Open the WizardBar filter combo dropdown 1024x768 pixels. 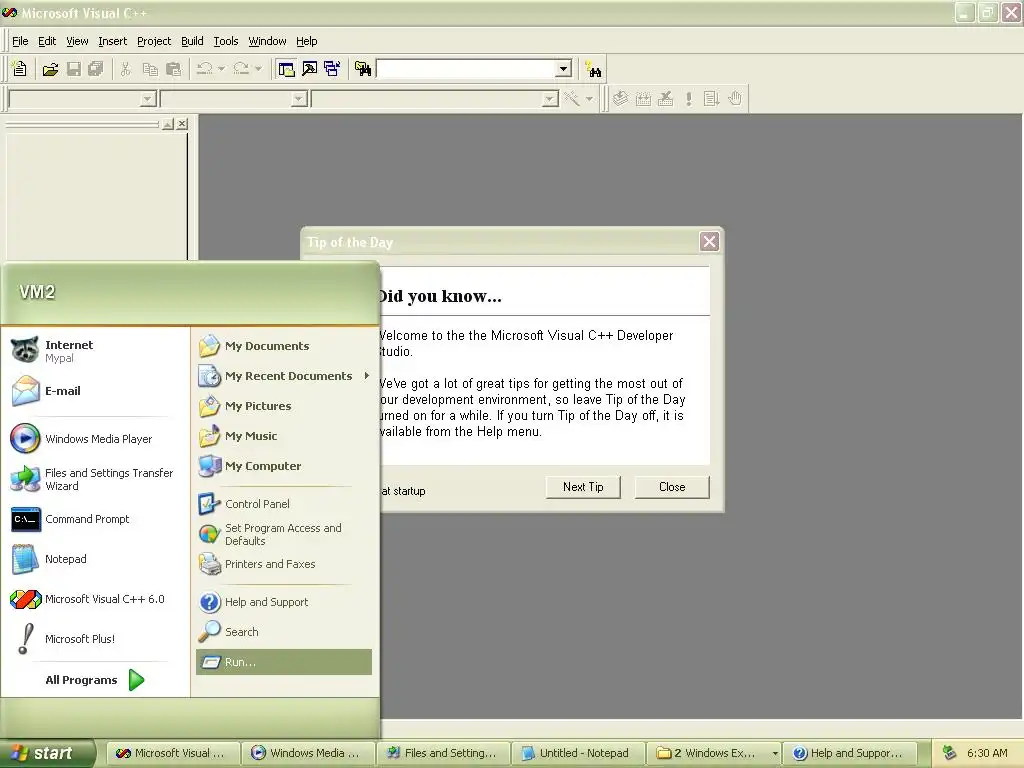tap(299, 99)
